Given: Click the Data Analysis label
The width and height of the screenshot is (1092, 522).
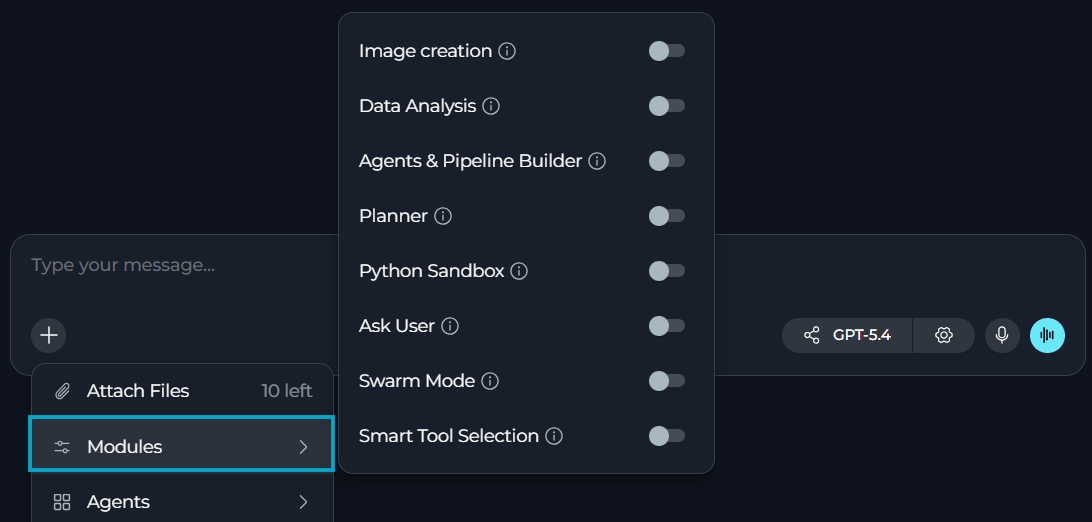Looking at the screenshot, I should tap(417, 106).
